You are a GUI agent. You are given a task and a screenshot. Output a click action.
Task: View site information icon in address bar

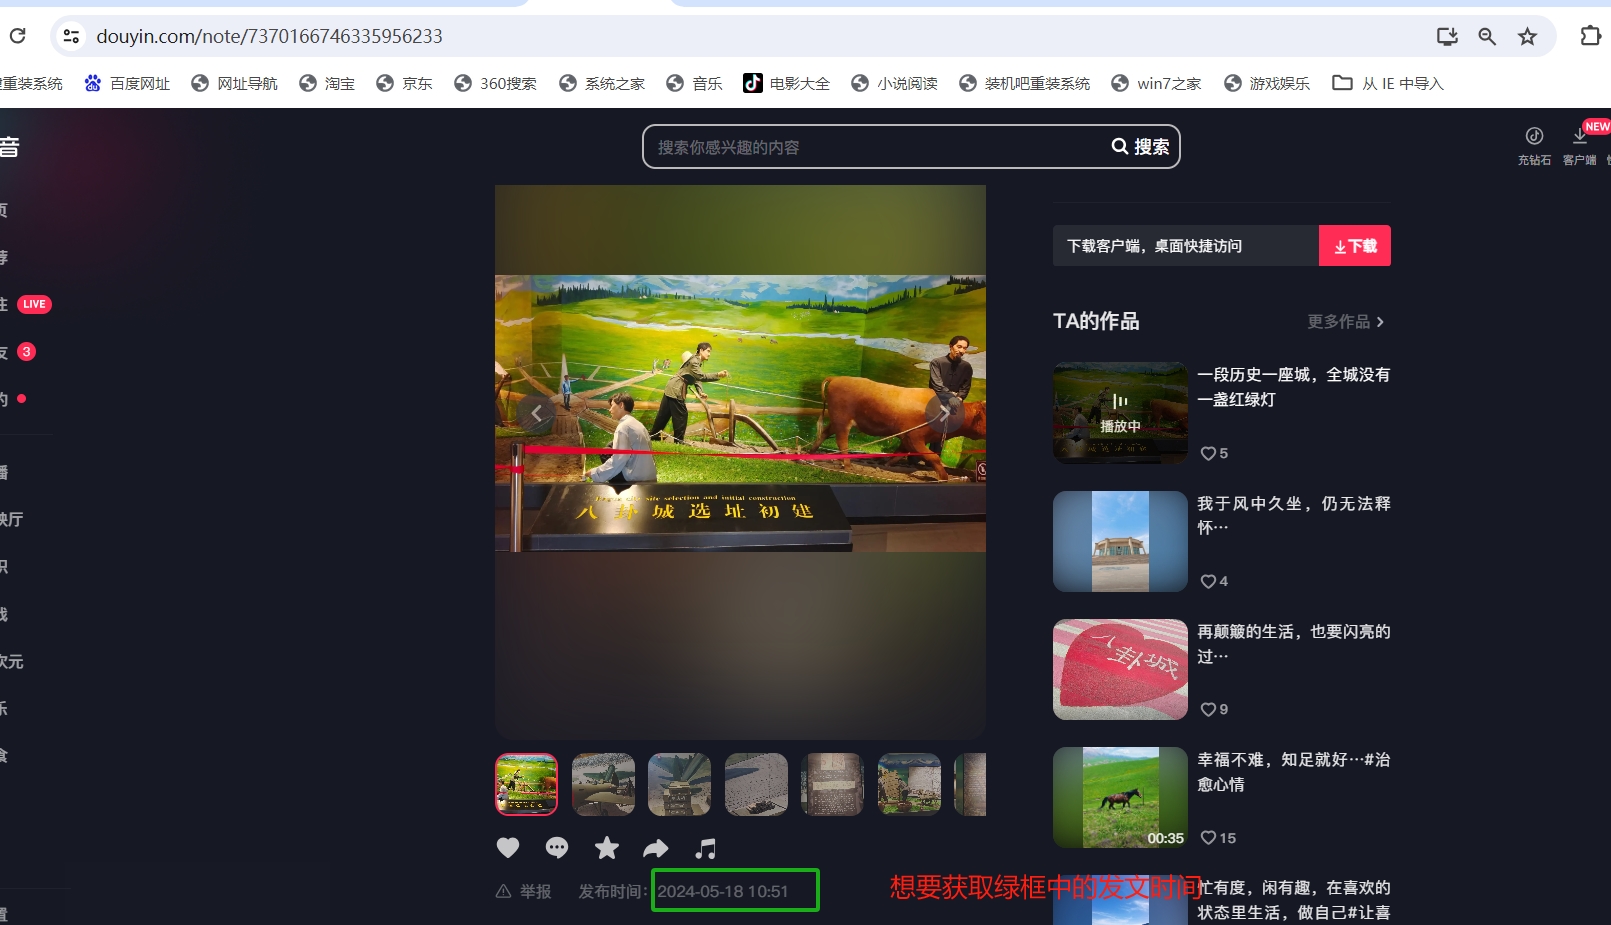tap(71, 36)
